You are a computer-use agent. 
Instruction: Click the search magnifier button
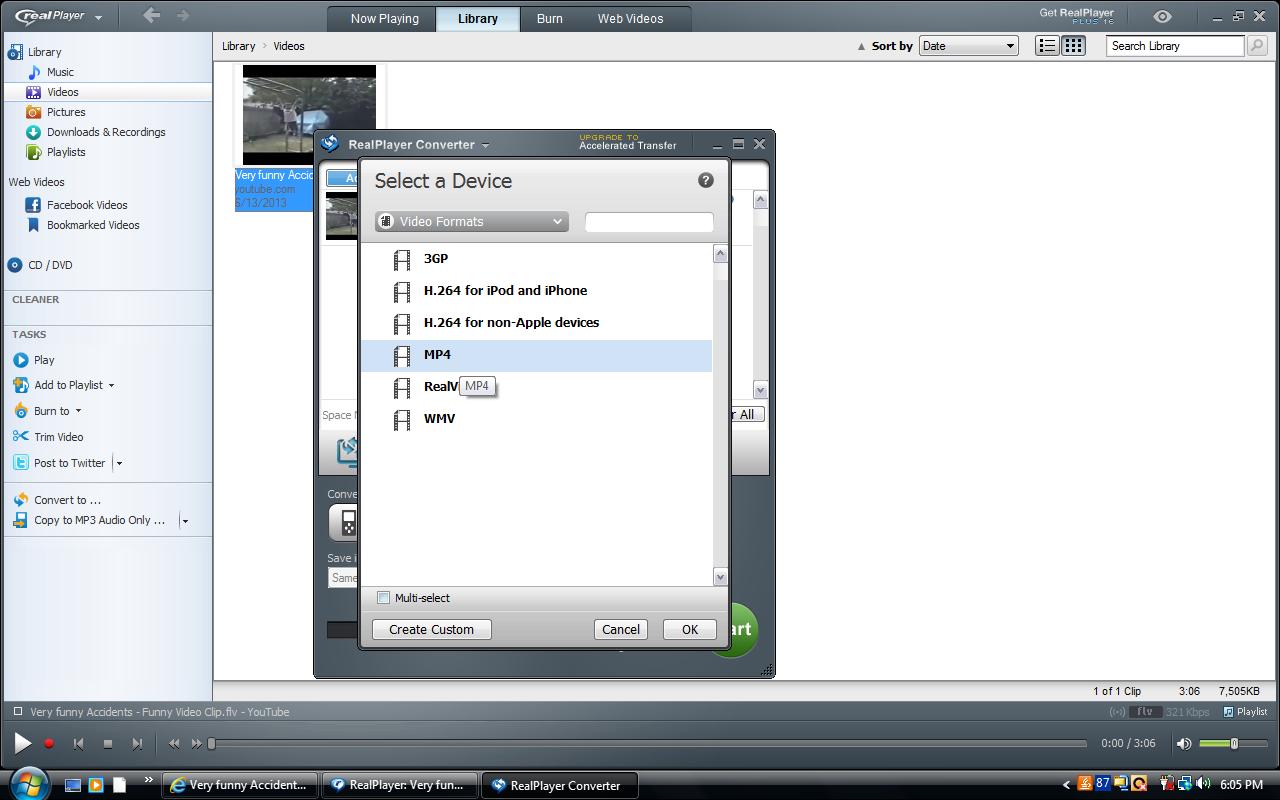point(1257,46)
